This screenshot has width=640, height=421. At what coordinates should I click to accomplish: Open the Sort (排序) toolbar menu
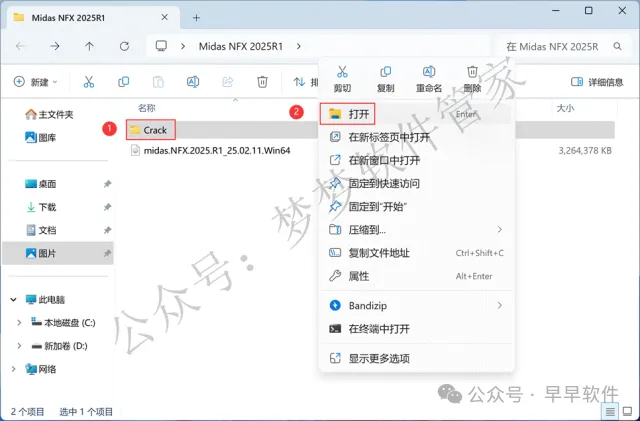click(x=305, y=82)
